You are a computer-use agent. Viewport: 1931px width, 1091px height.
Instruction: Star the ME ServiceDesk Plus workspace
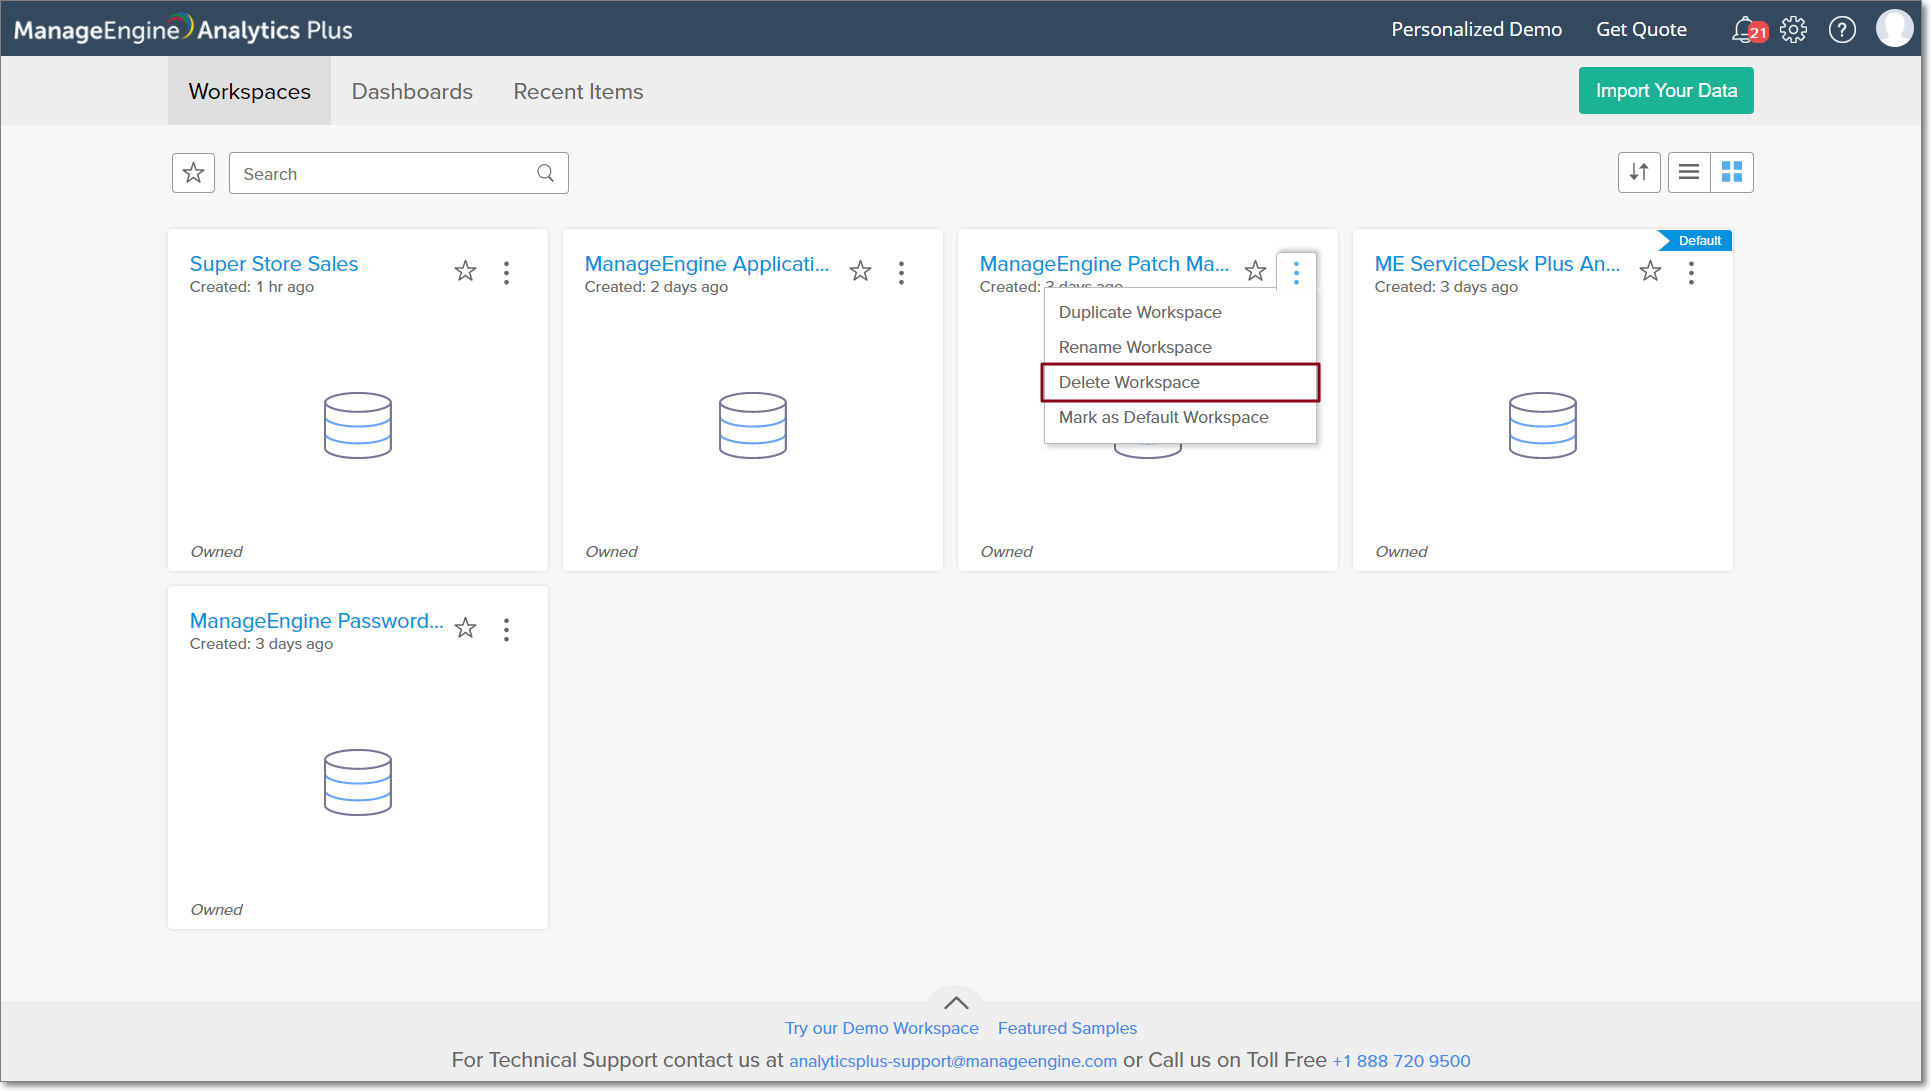(1650, 271)
